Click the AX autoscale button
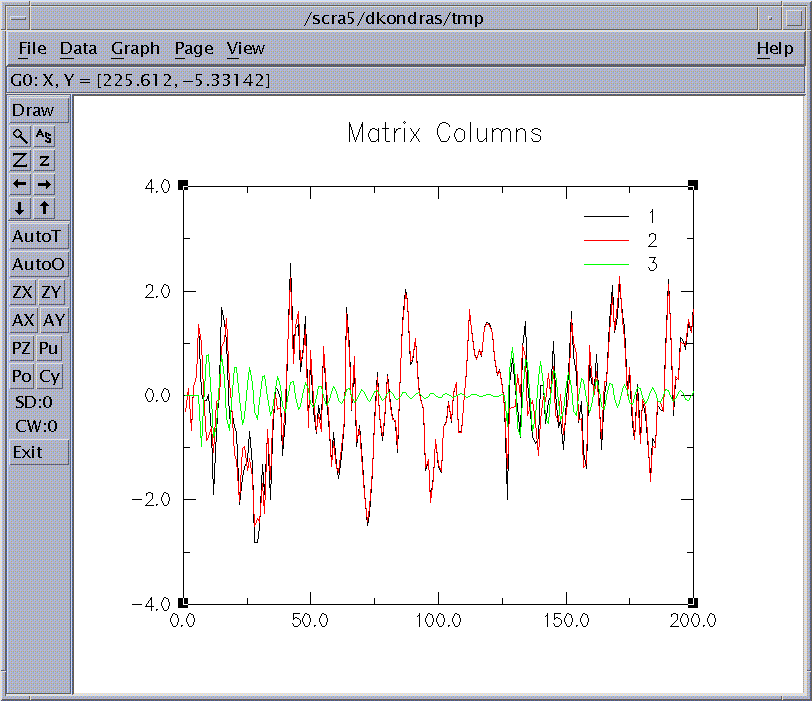 pos(22,321)
